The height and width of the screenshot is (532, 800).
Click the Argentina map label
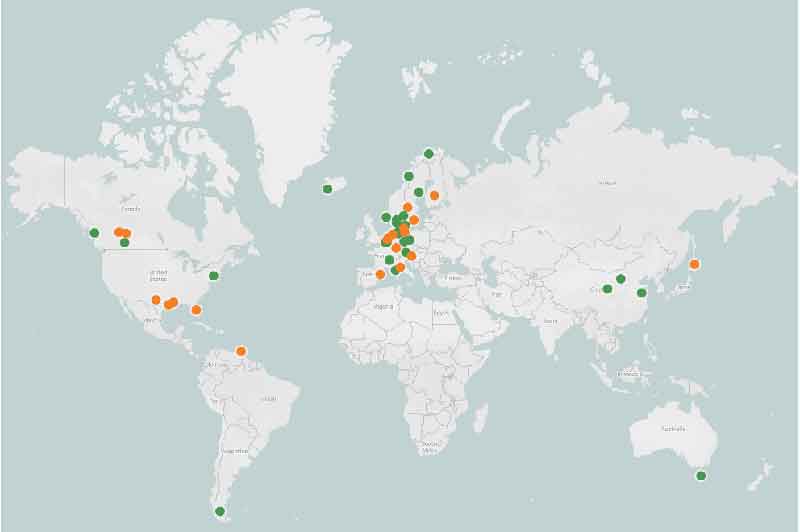click(235, 451)
